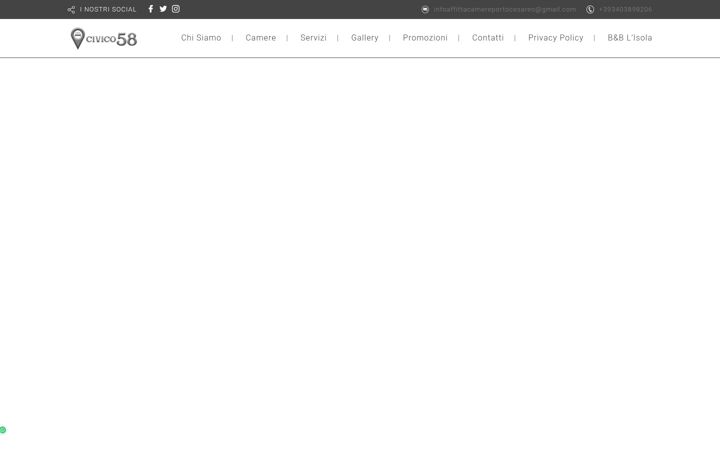Click the Civico58 logo
720x450 pixels.
104,38
